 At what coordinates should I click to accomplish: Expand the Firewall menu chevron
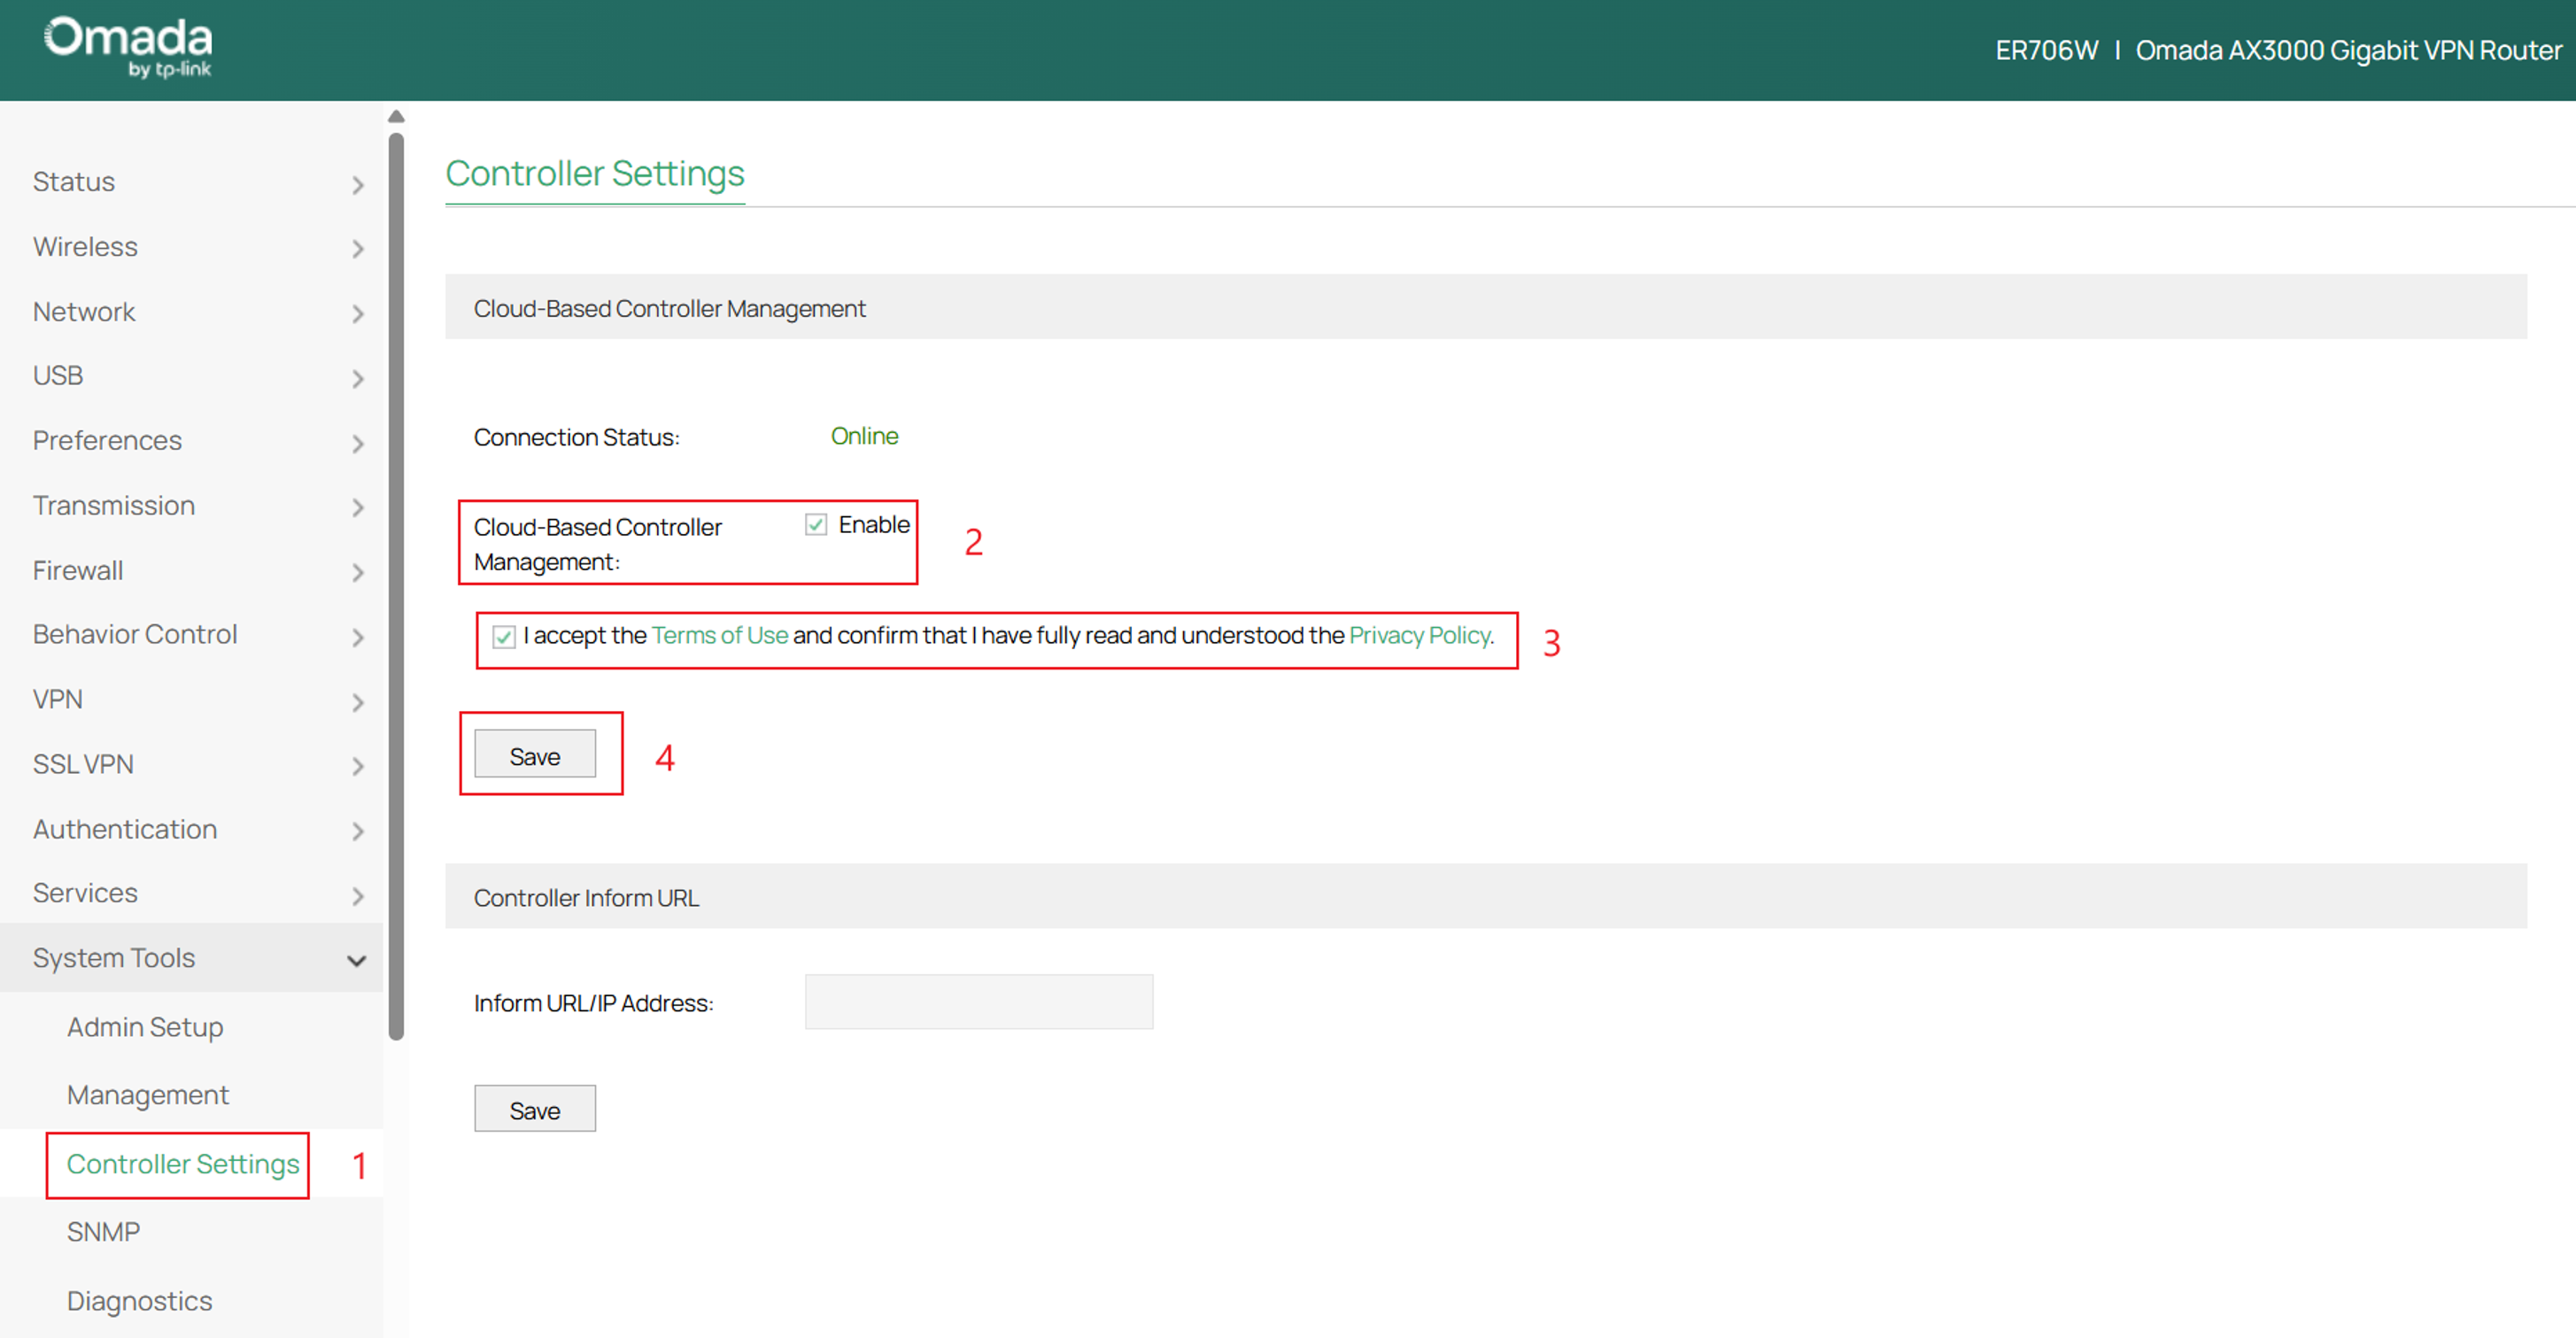click(358, 573)
